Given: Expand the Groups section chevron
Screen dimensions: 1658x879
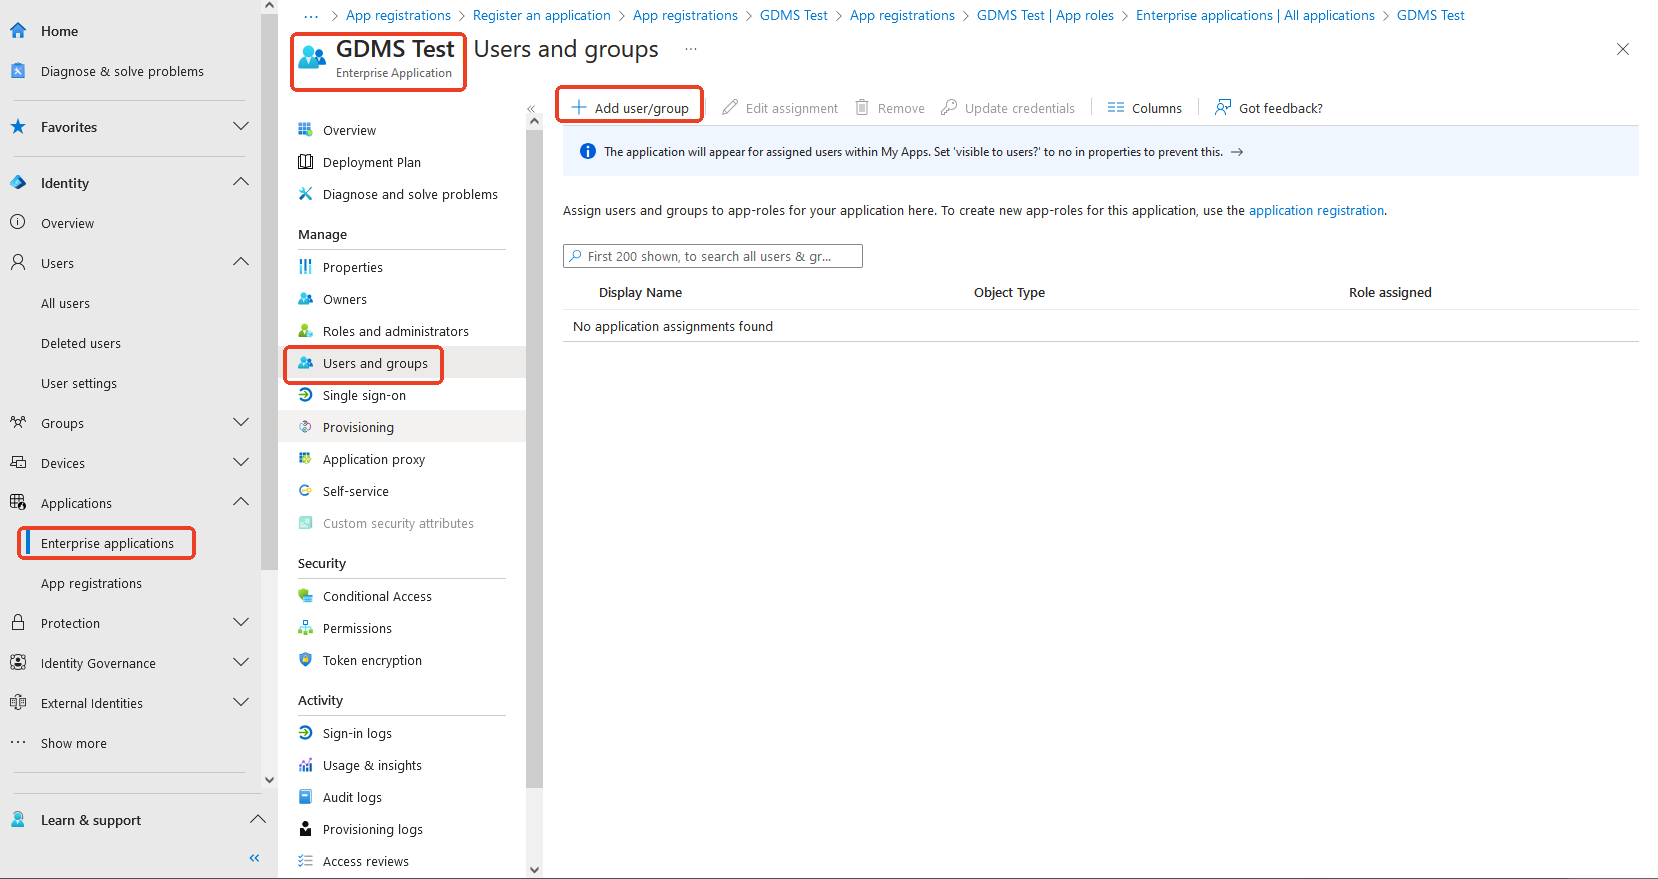Looking at the screenshot, I should click(x=241, y=422).
